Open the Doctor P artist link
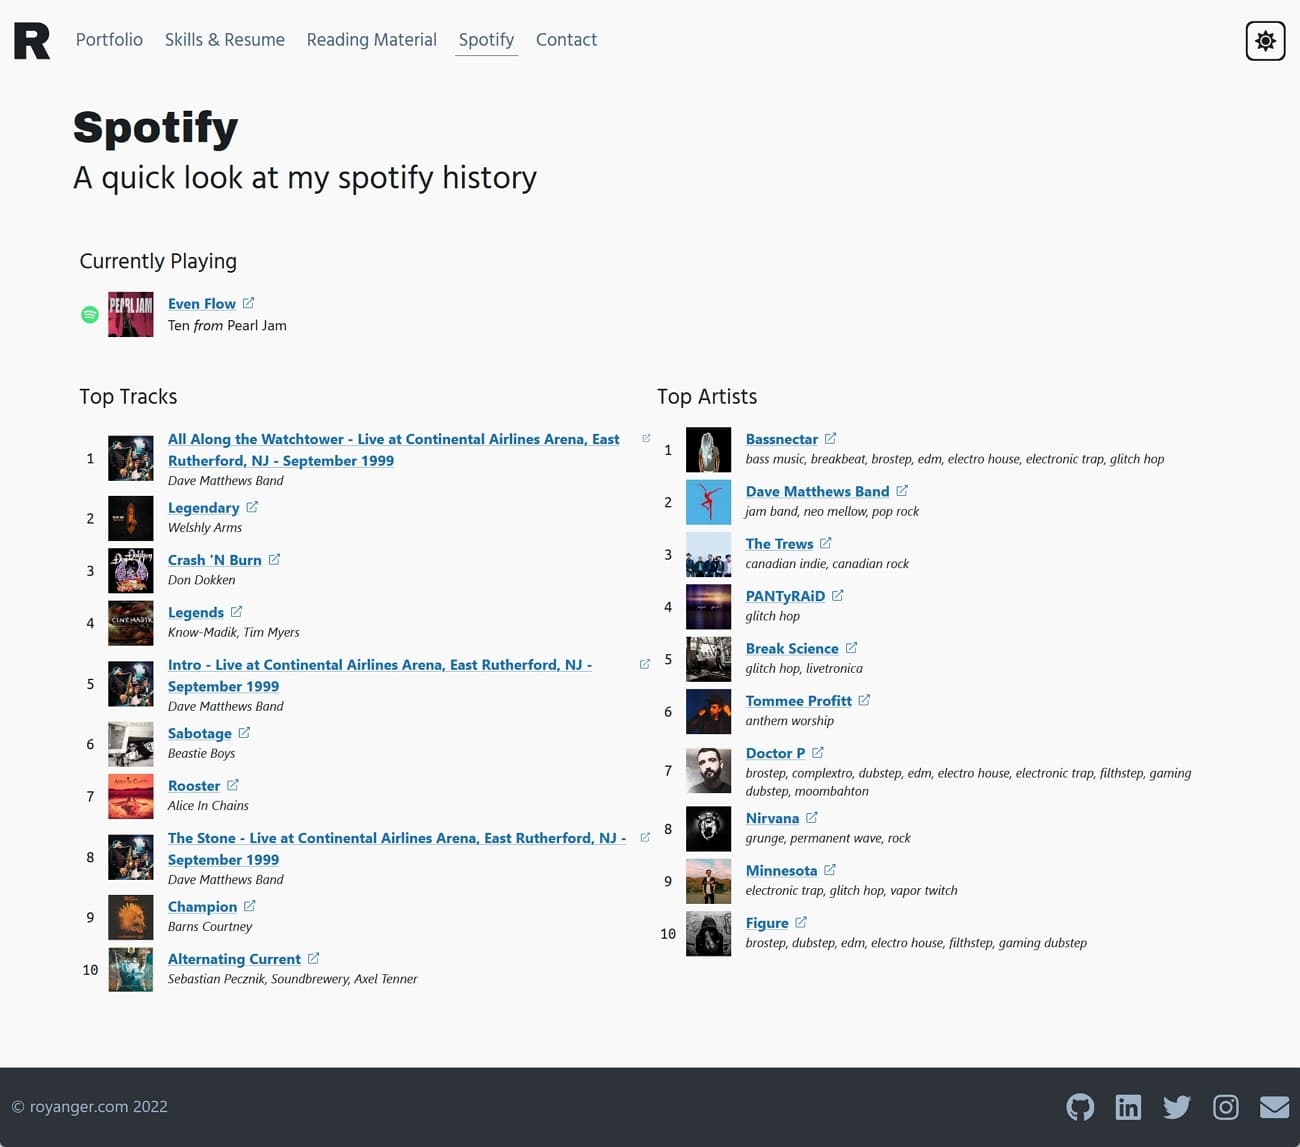This screenshot has height=1147, width=1300. 775,753
